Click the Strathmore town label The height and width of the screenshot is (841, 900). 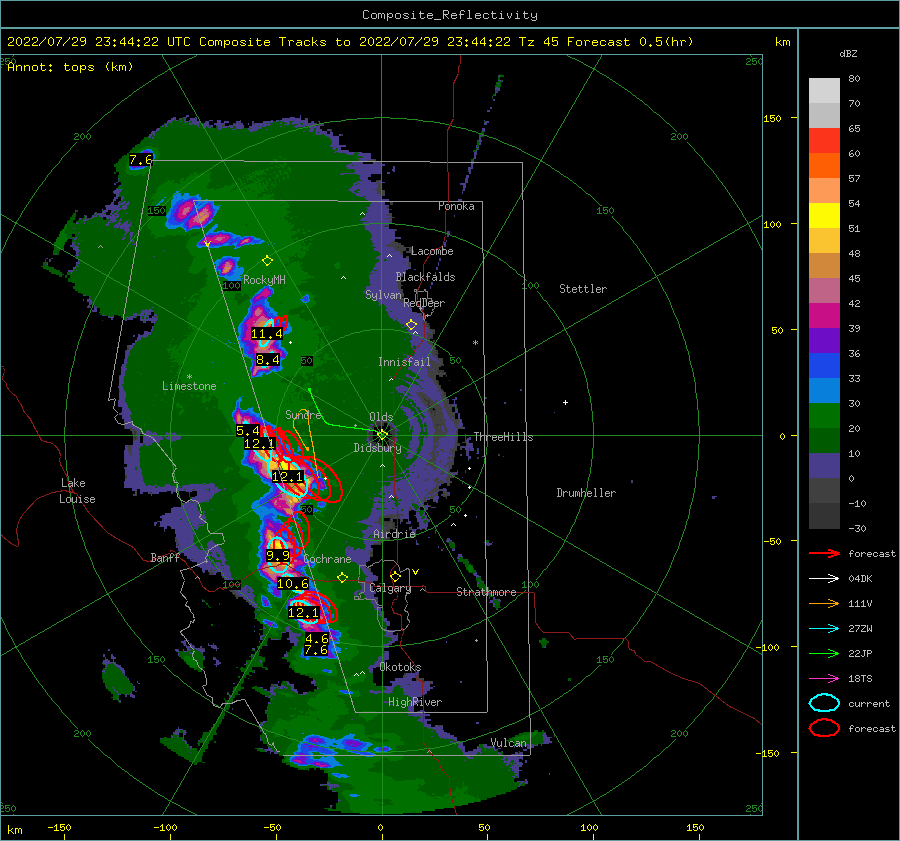tap(487, 592)
